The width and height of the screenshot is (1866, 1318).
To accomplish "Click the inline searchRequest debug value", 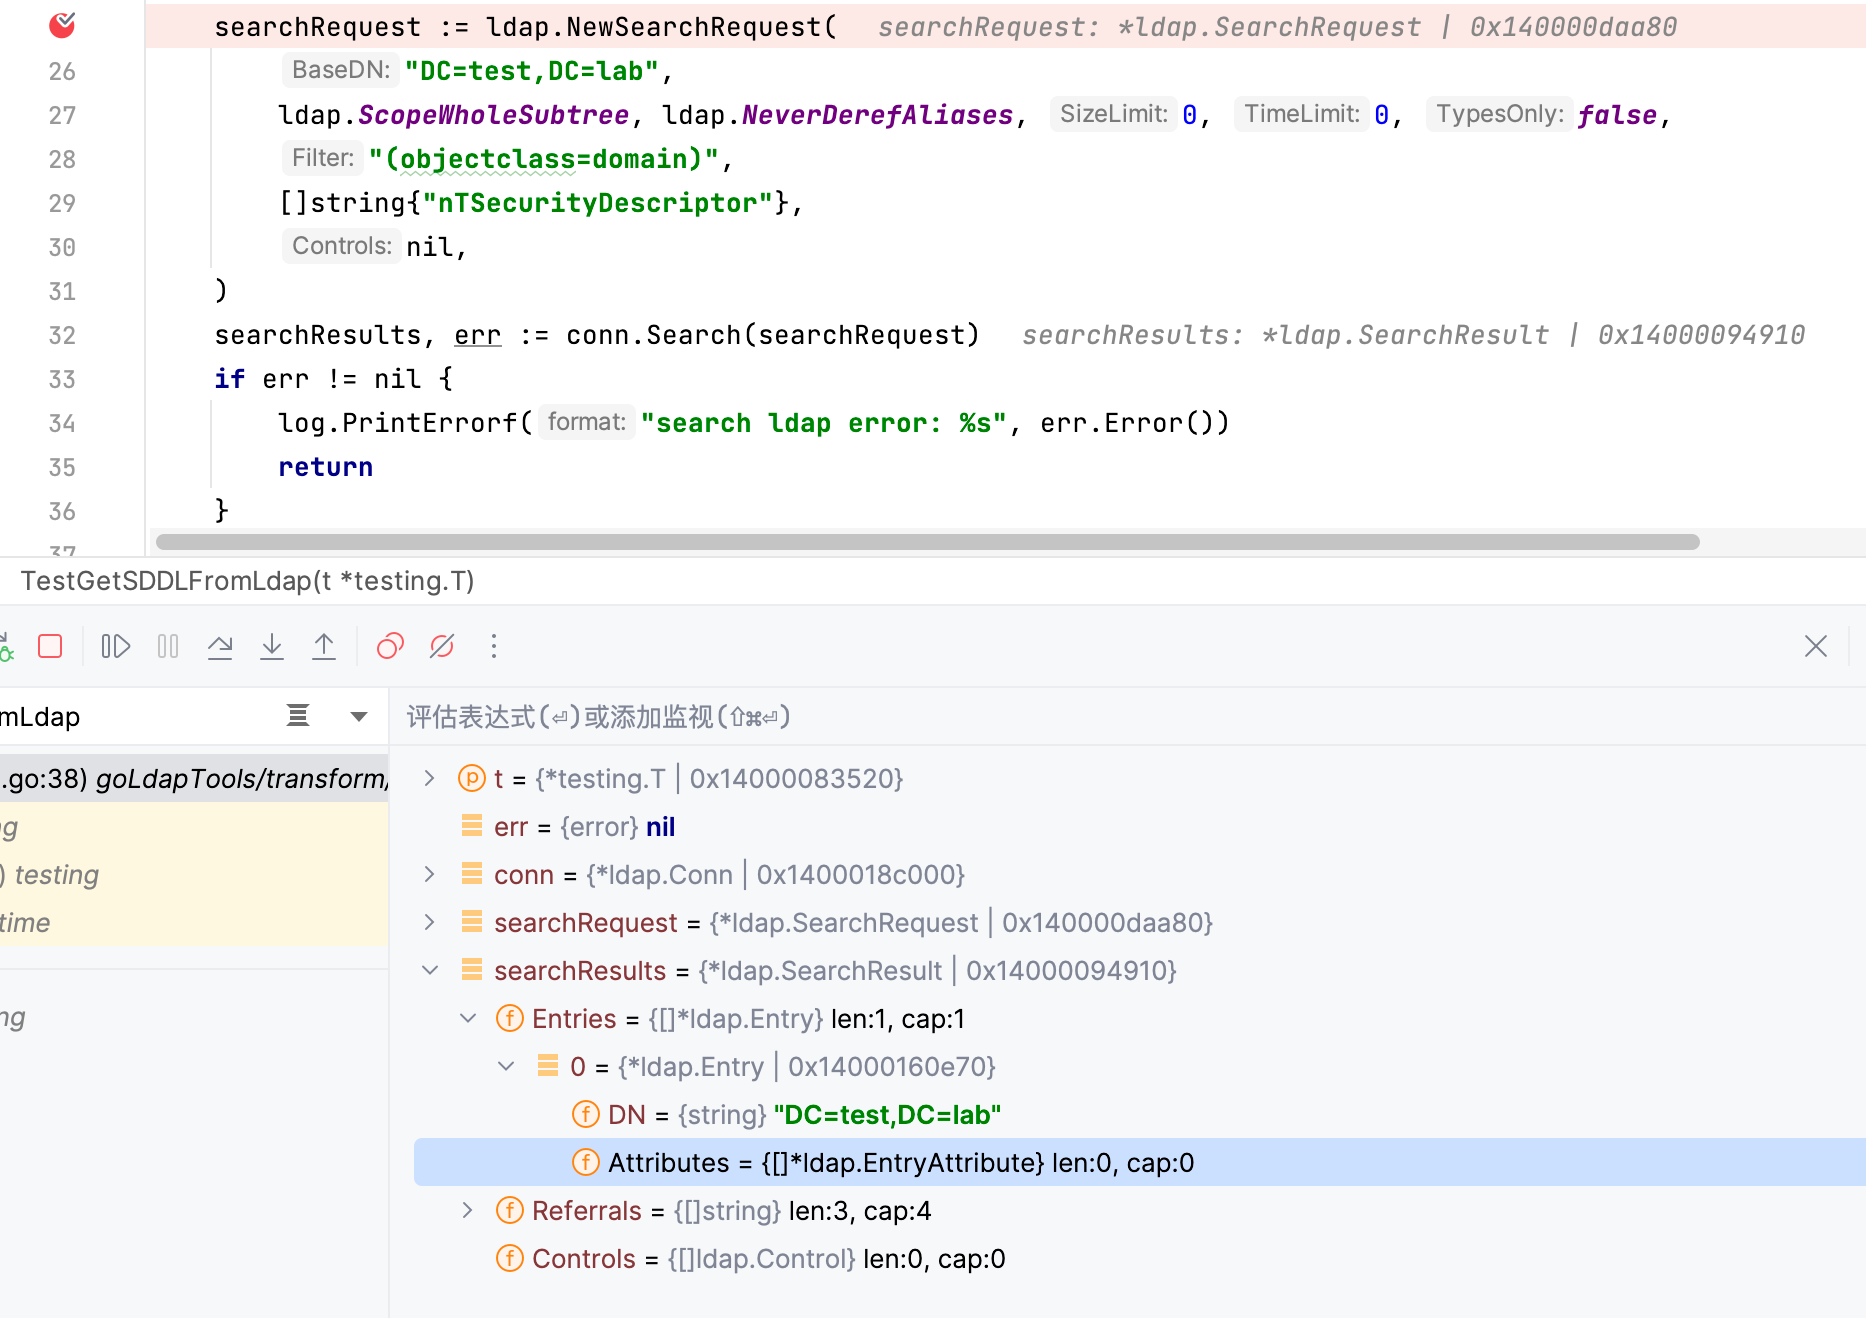I will click(1278, 27).
